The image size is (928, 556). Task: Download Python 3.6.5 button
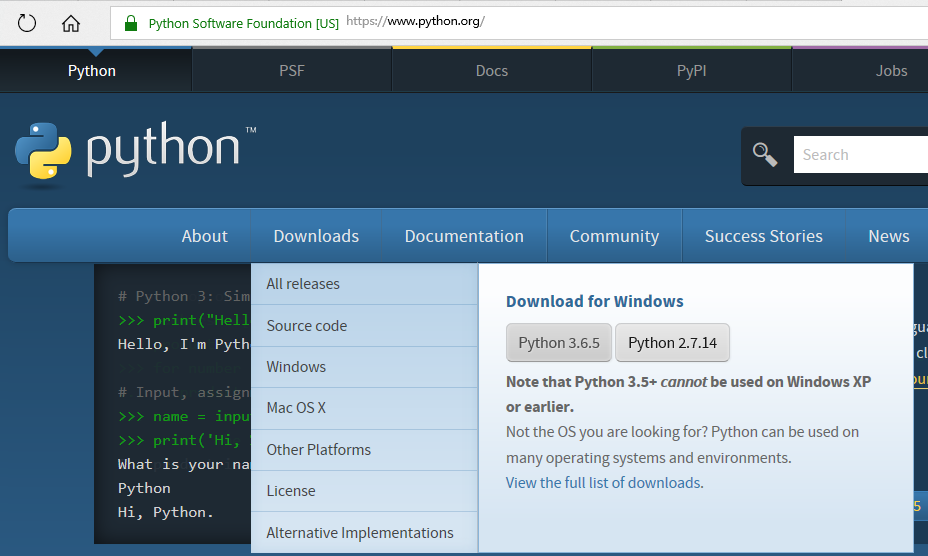(x=559, y=342)
